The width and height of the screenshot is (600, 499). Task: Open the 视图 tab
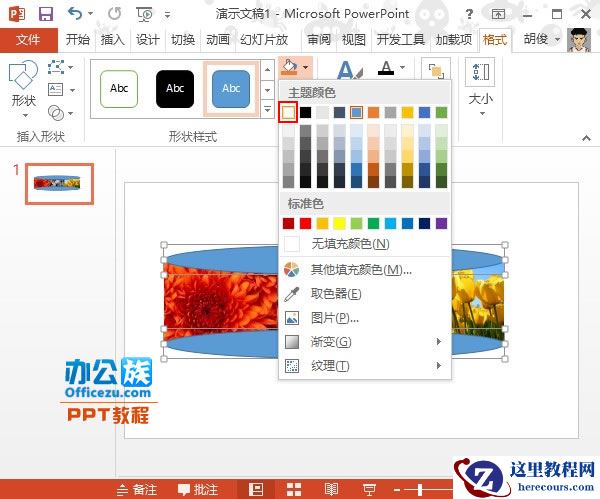[x=354, y=39]
